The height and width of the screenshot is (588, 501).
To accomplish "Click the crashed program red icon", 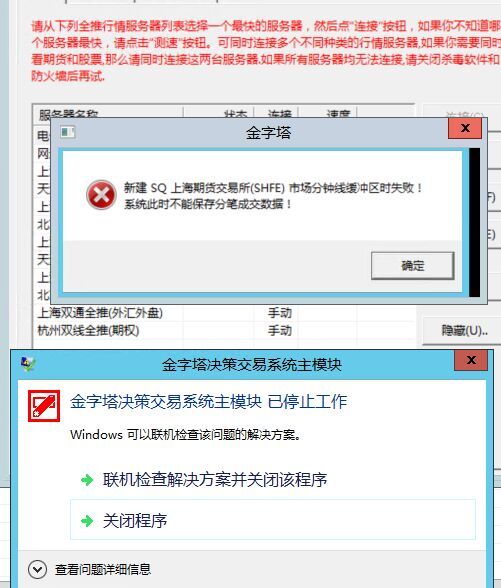I will tap(44, 406).
